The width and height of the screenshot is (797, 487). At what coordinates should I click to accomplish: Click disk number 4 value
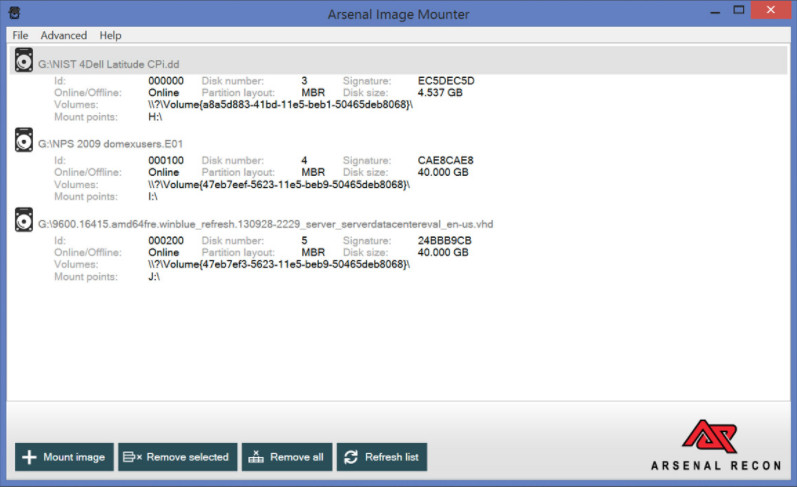click(x=304, y=160)
